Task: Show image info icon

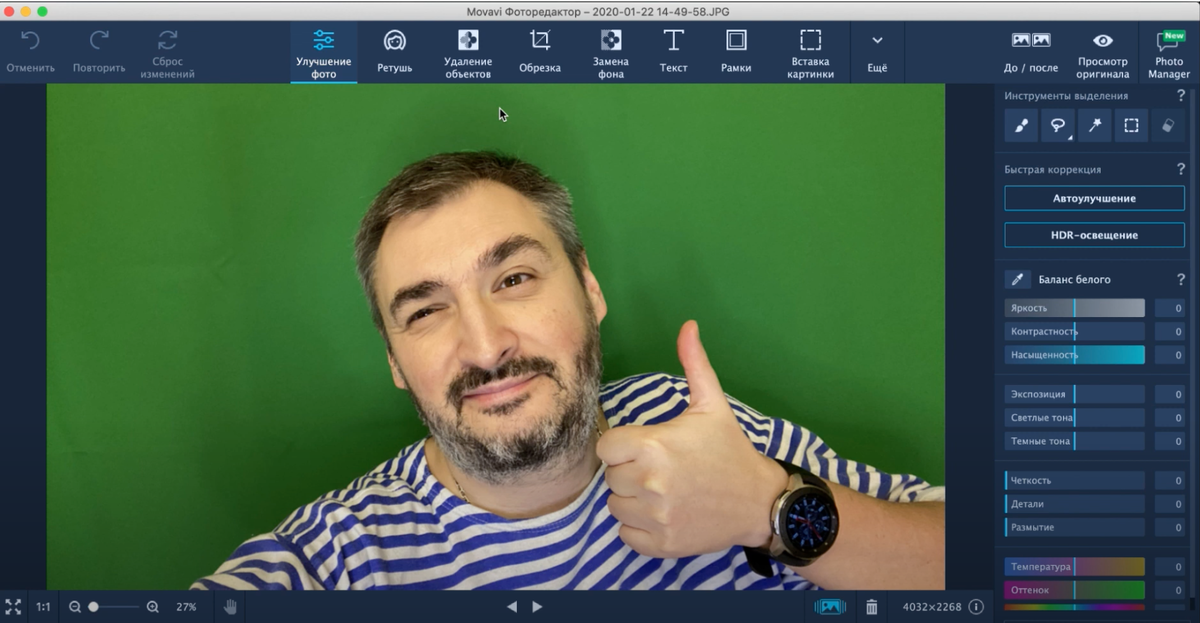Action: click(976, 607)
